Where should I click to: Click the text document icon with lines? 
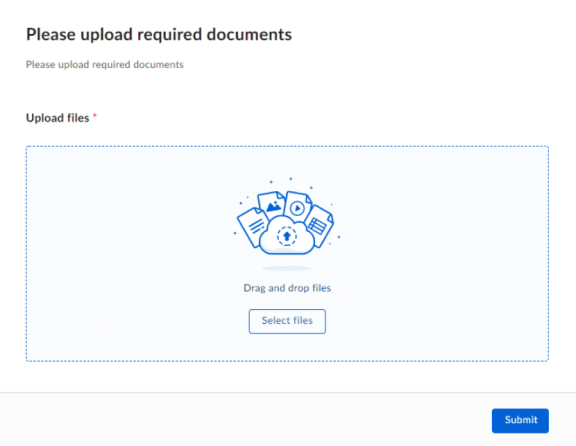[x=253, y=226]
